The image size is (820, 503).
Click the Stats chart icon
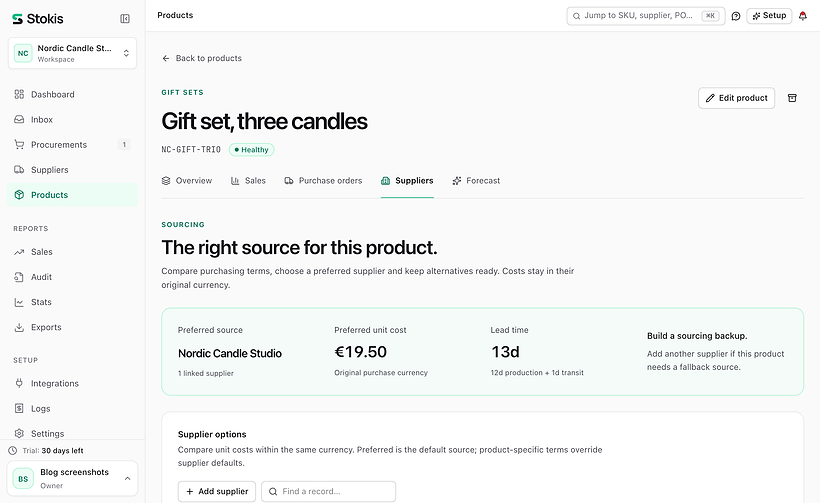[19, 302]
